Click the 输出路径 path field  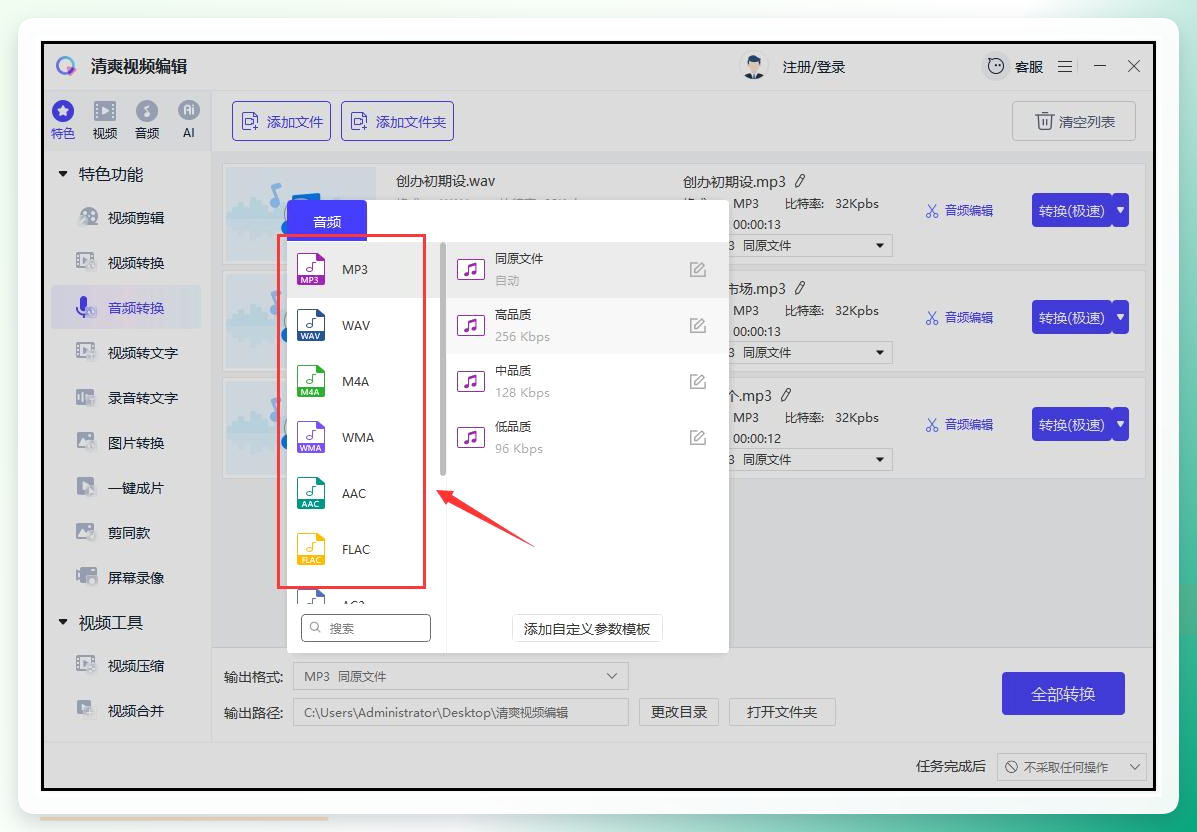pyautogui.click(x=460, y=712)
